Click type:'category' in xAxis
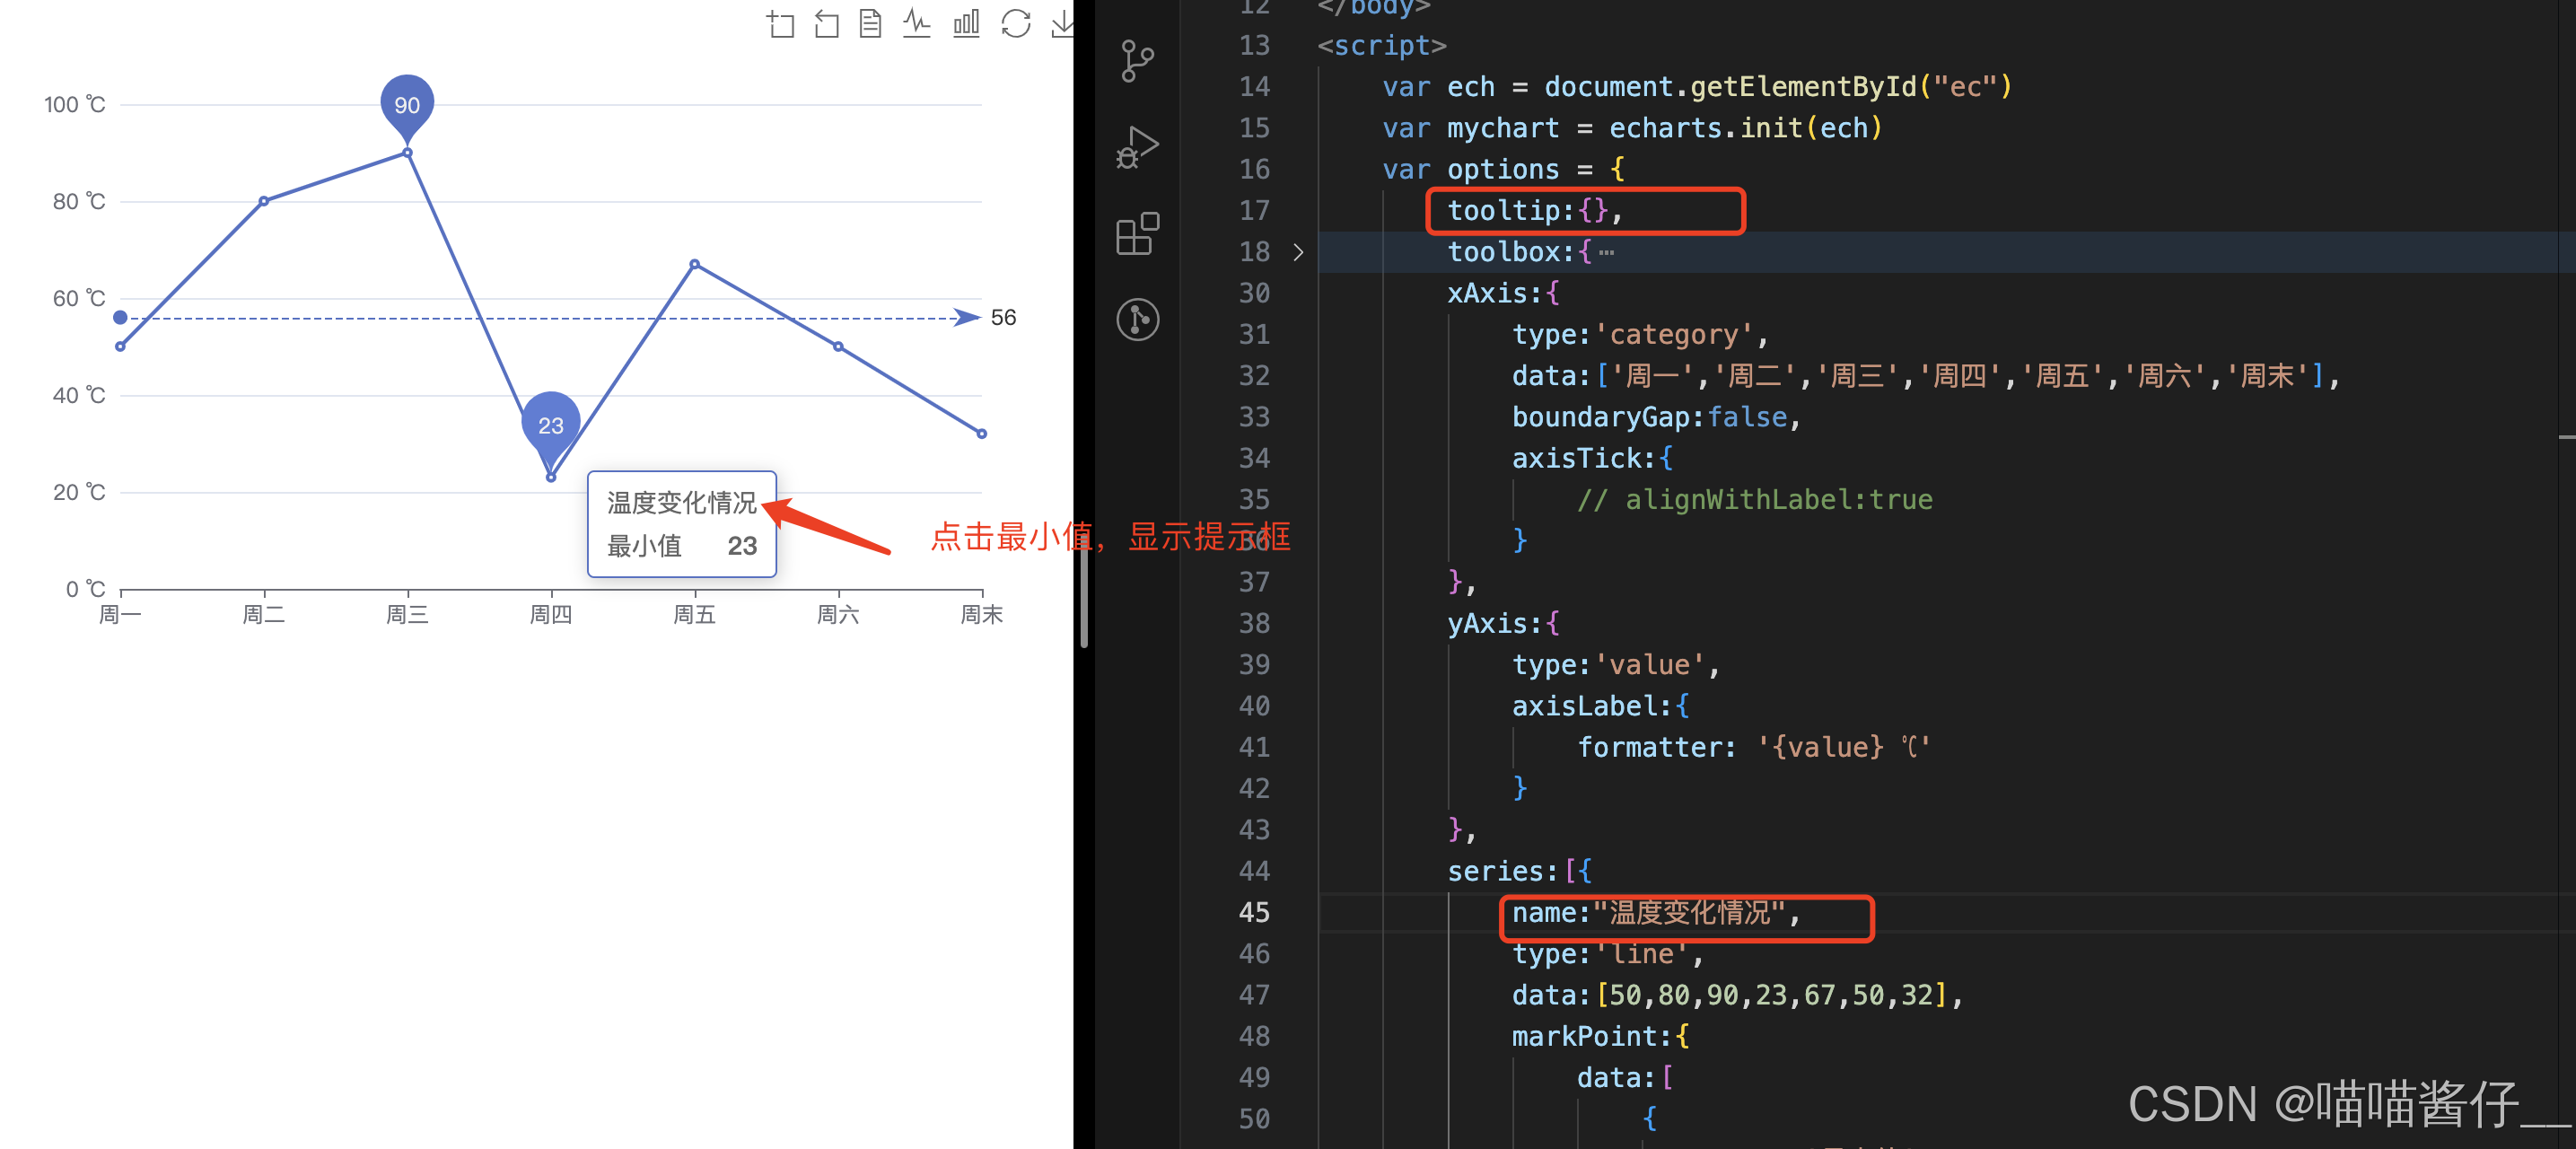Screen dimensions: 2576x1149 (x=1639, y=335)
